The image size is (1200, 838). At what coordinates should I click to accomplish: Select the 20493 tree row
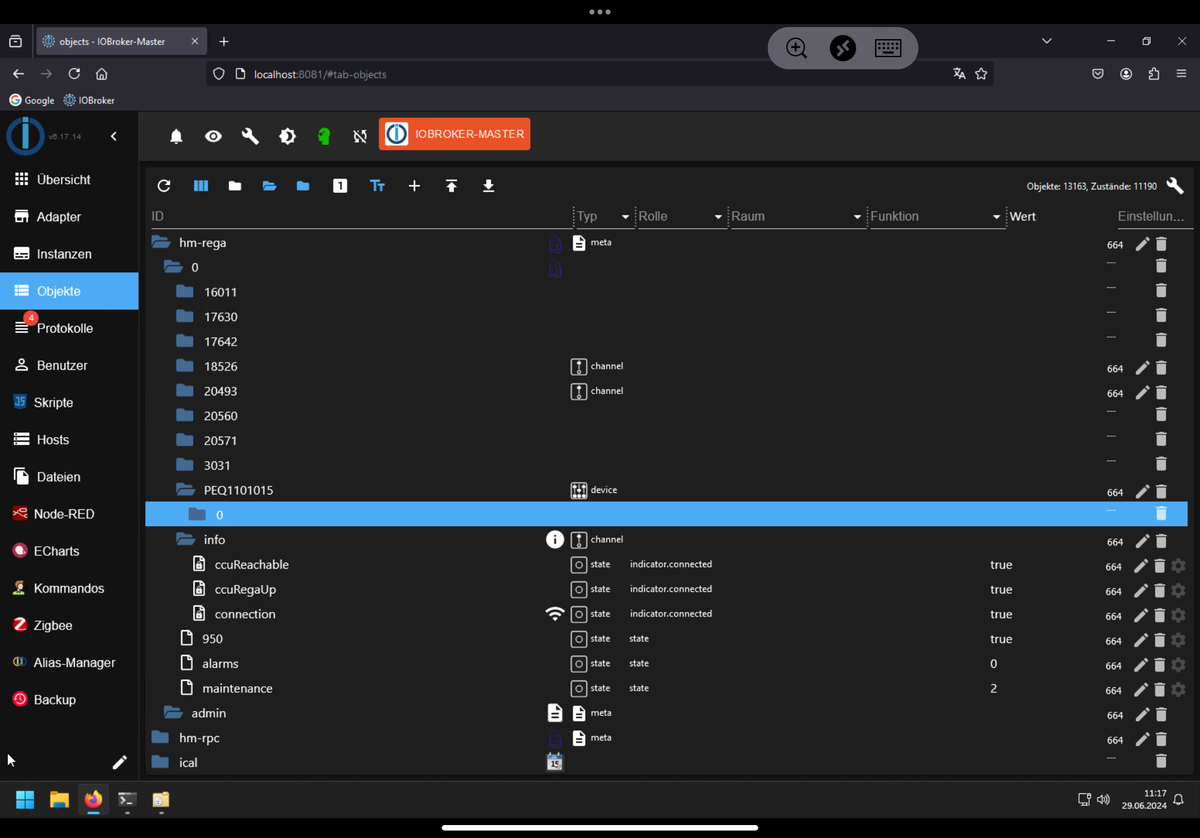[x=666, y=391]
